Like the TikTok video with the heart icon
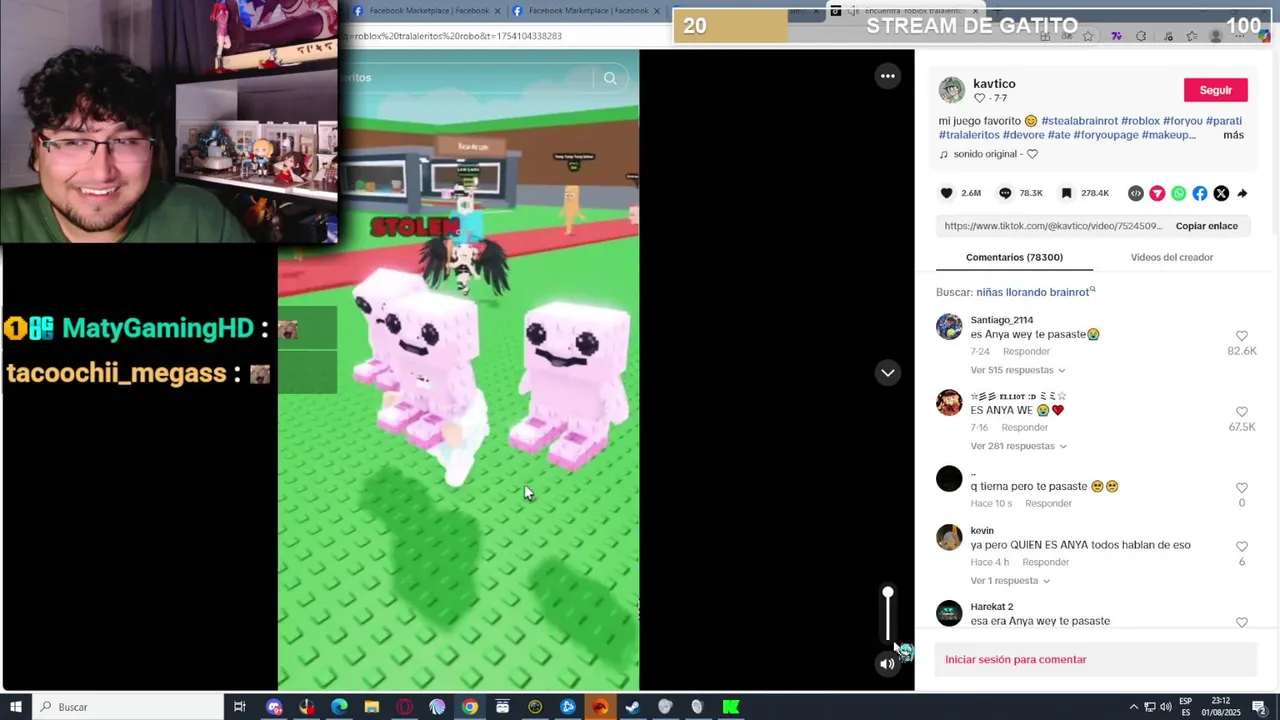Viewport: 1280px width, 720px height. click(x=946, y=193)
